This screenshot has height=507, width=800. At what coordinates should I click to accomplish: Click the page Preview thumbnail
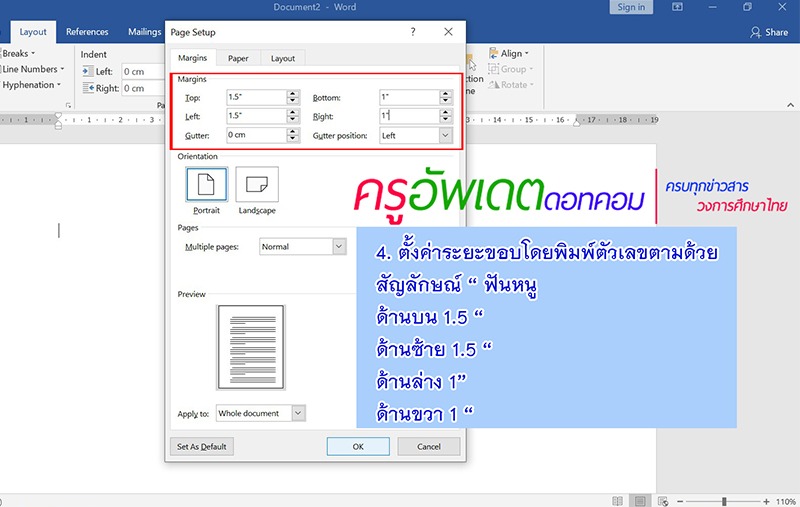[251, 347]
